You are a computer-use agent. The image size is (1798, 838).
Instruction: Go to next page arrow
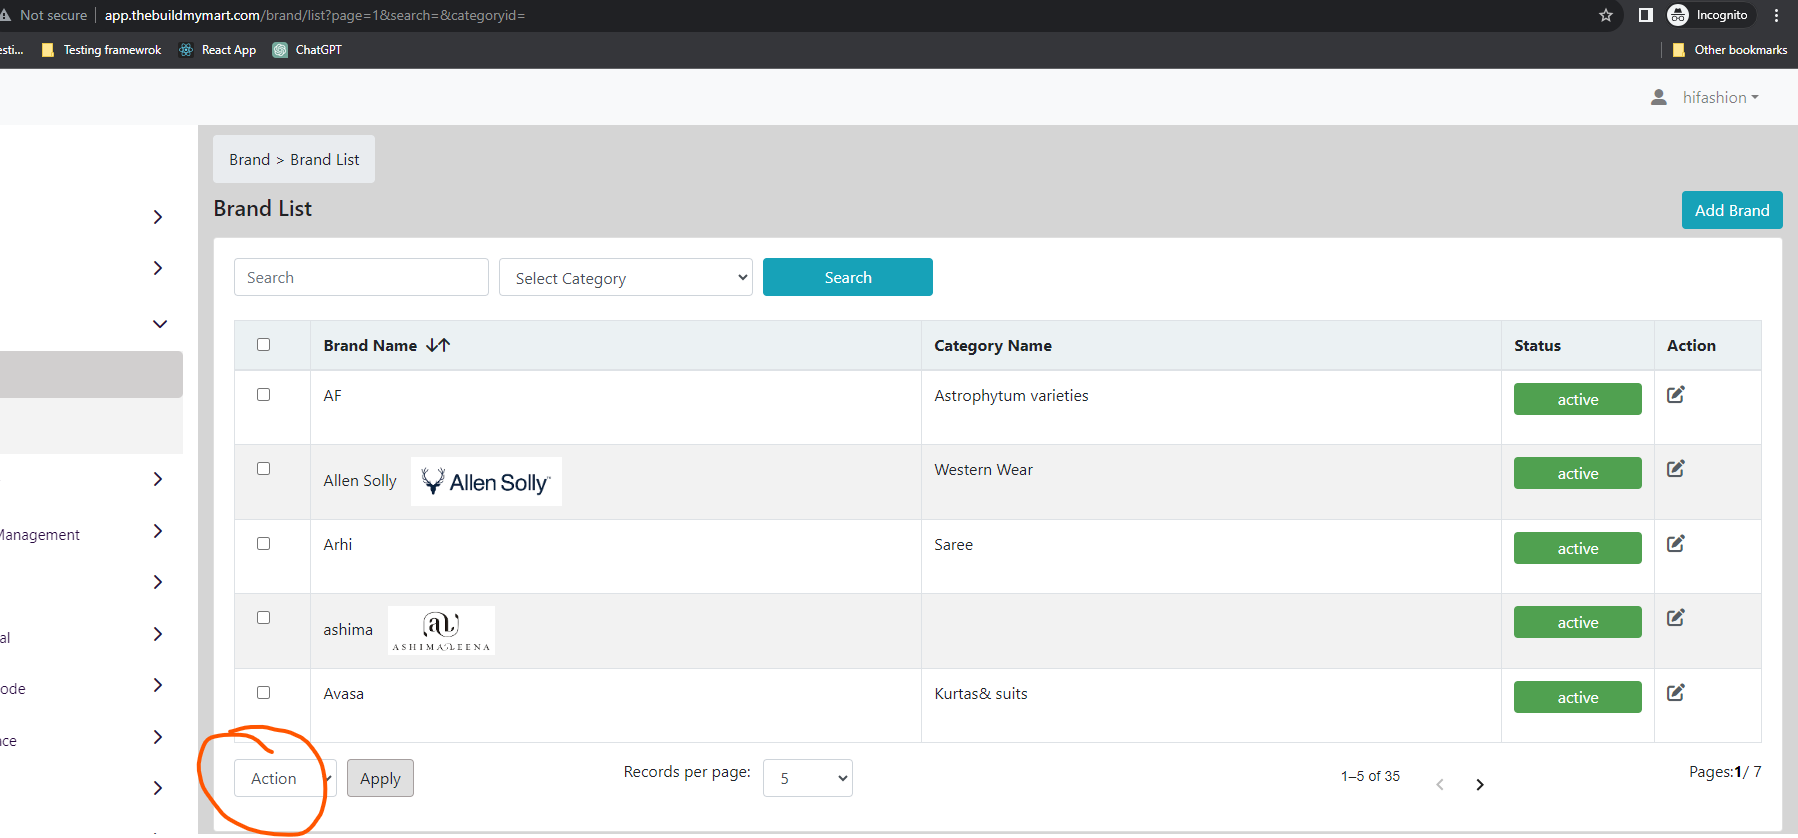coord(1480,785)
